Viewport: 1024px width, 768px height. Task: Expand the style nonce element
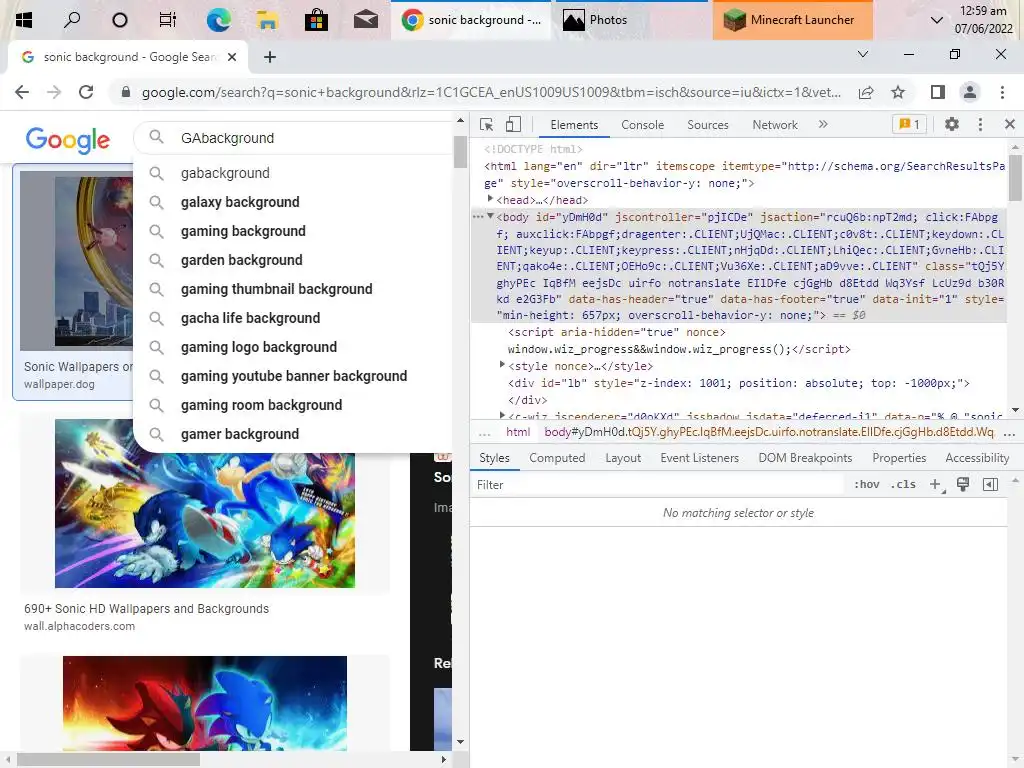point(502,365)
